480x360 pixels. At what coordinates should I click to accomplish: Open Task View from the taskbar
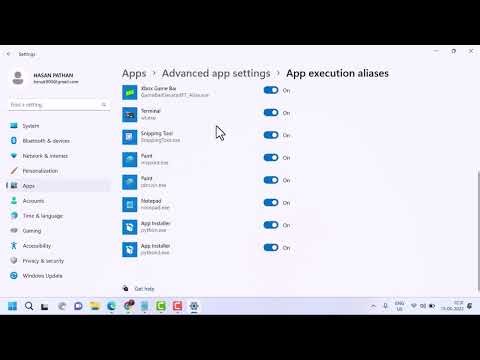point(45,306)
